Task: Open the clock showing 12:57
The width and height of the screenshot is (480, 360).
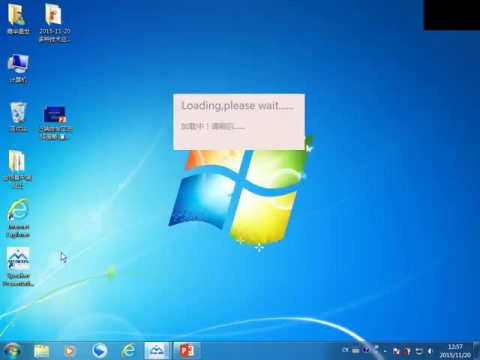Action: click(x=455, y=351)
